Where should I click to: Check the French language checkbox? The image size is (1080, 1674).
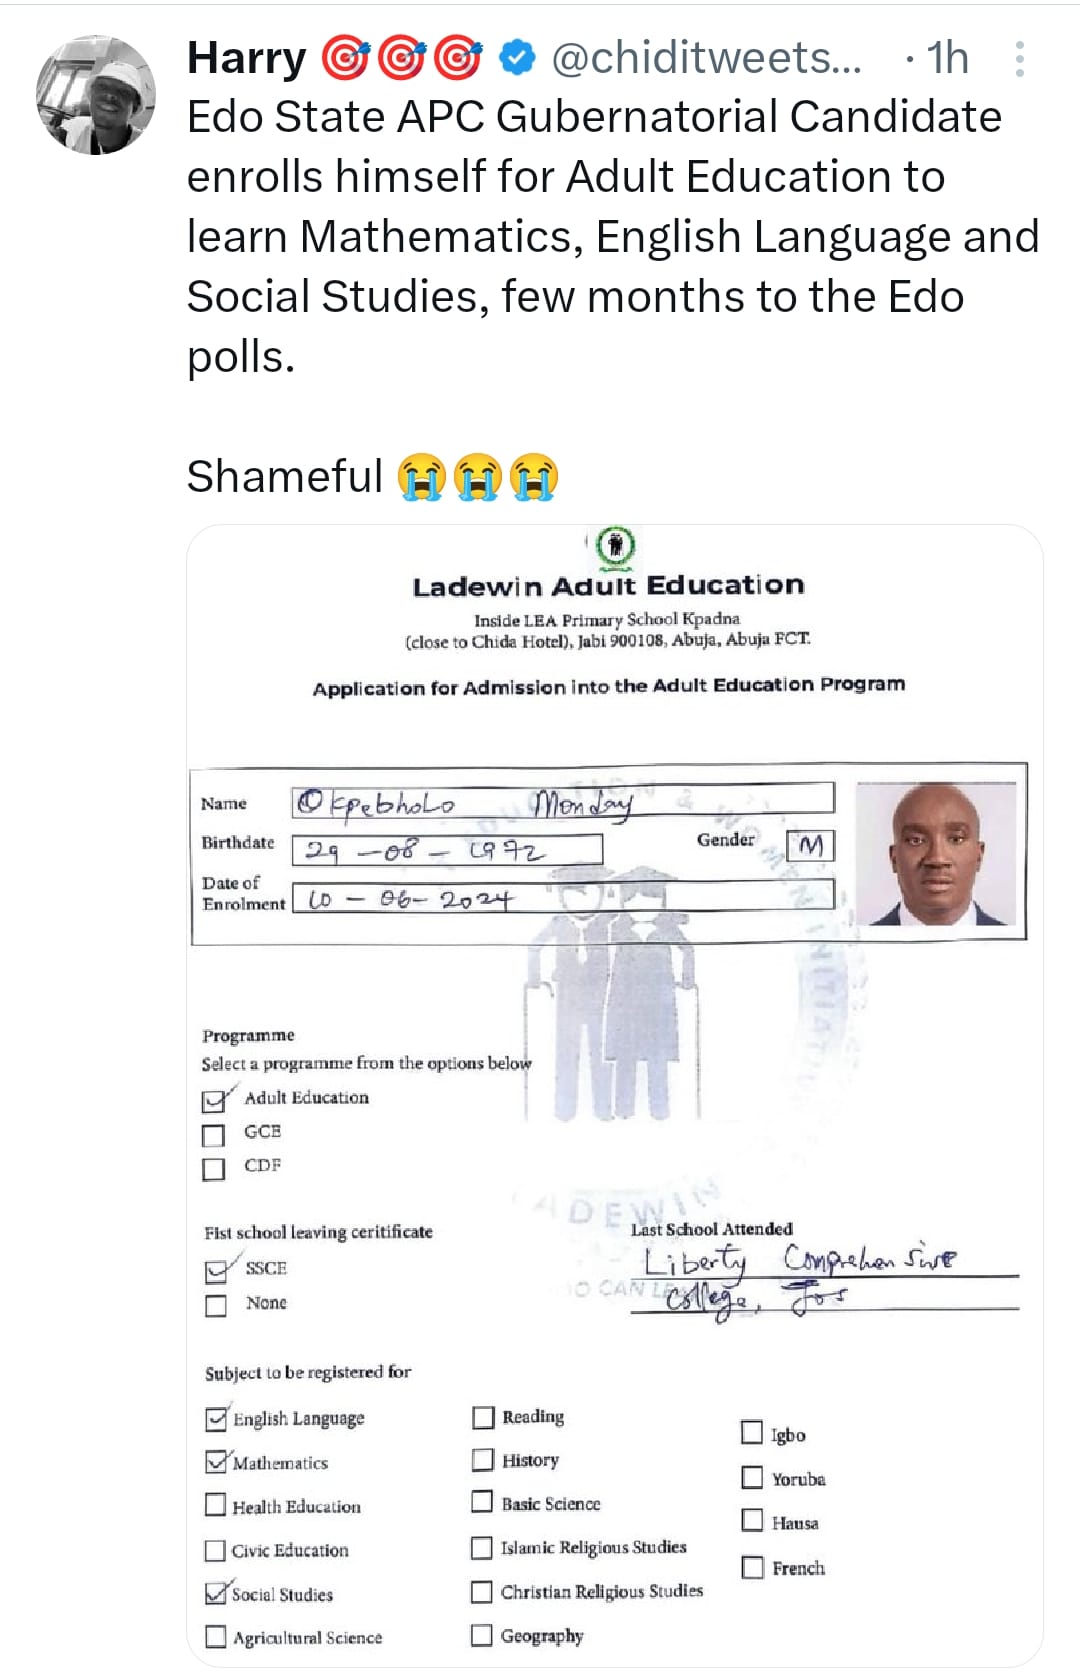coord(752,1567)
